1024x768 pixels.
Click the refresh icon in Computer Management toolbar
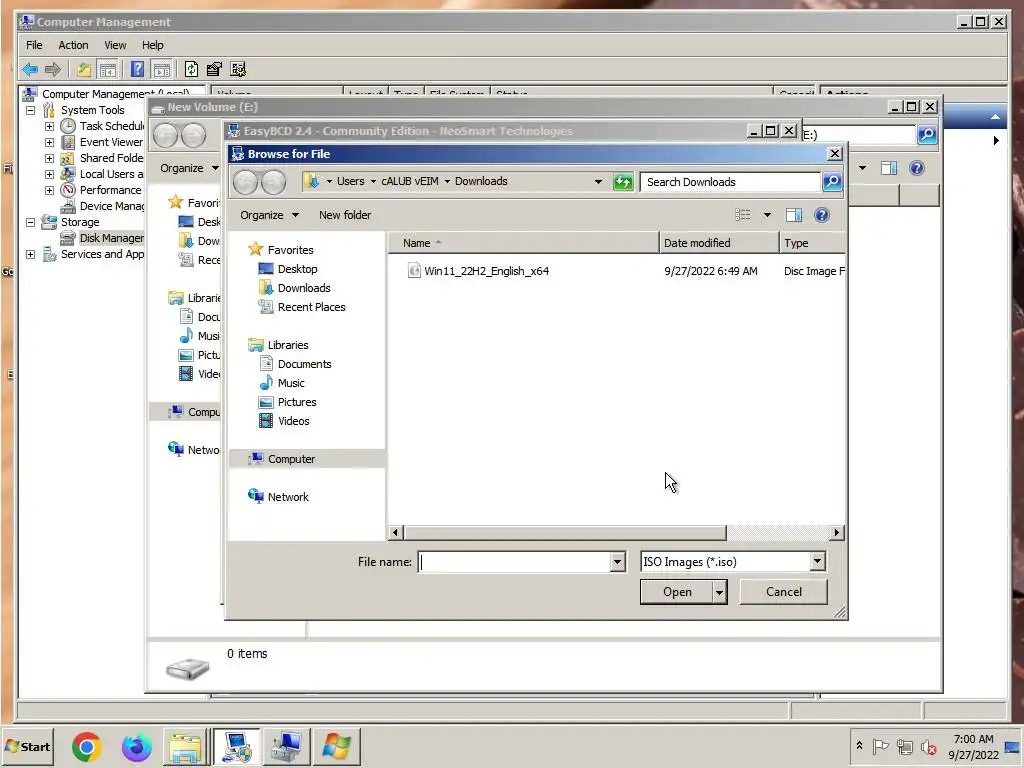(191, 69)
